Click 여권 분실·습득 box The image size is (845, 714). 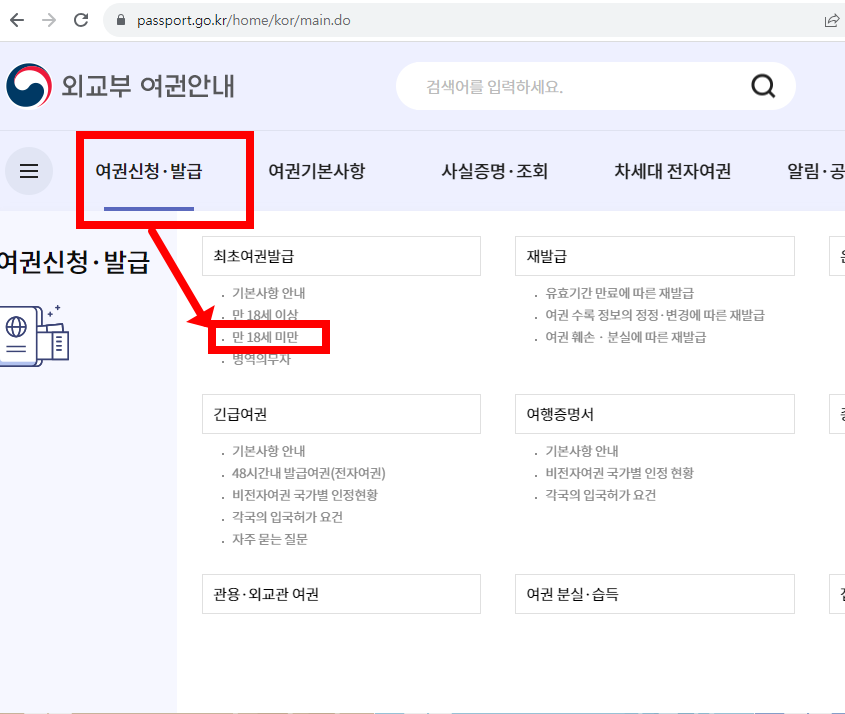click(654, 593)
